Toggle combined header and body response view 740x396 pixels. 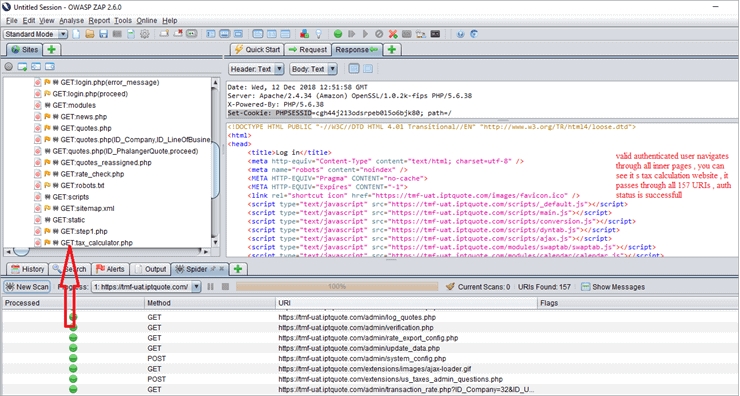(354, 69)
